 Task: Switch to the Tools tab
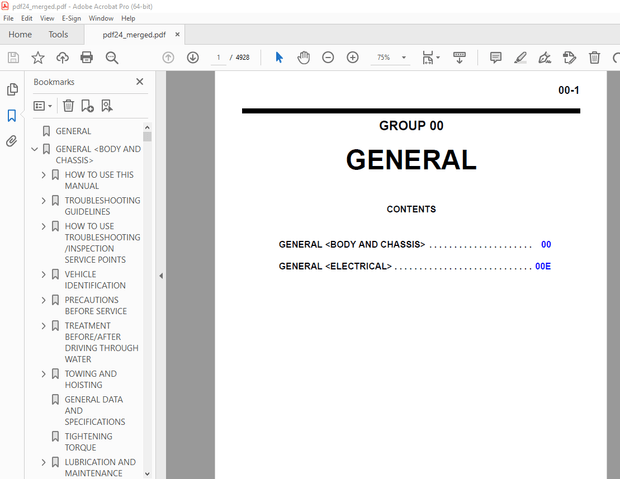[x=58, y=35]
